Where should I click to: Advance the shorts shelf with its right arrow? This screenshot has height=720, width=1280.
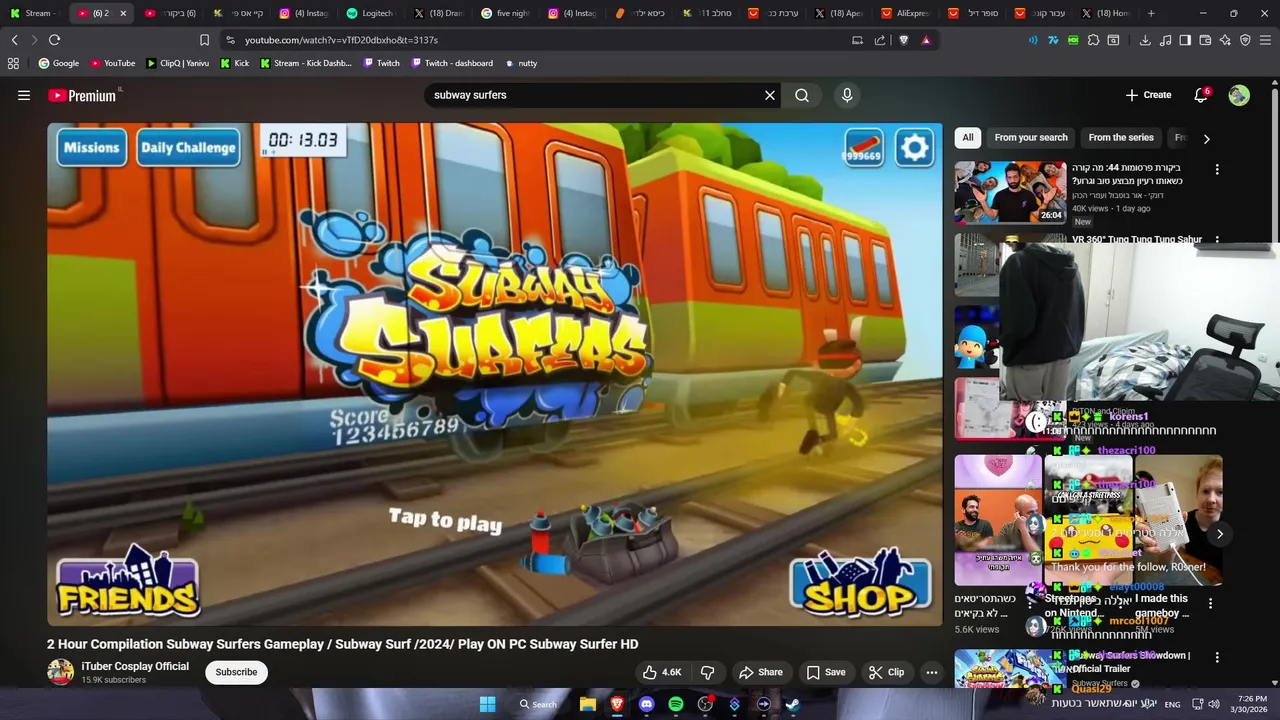tap(1220, 534)
